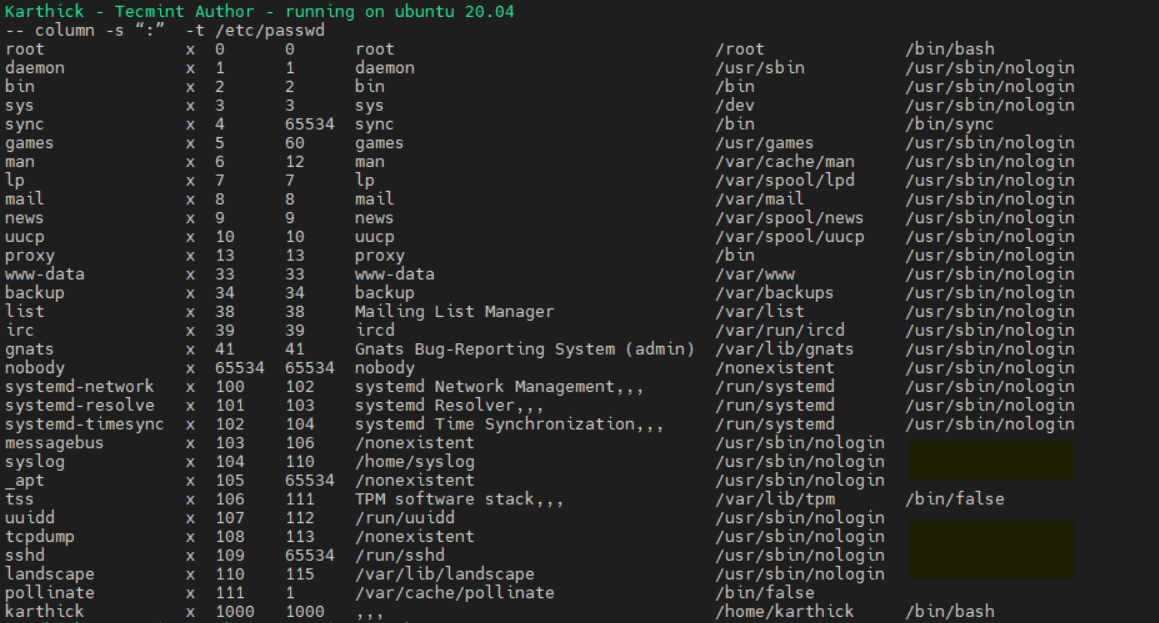Click the /var/lib/landscape path
Screen dimensions: 1159x623
pyautogui.click(x=444, y=574)
